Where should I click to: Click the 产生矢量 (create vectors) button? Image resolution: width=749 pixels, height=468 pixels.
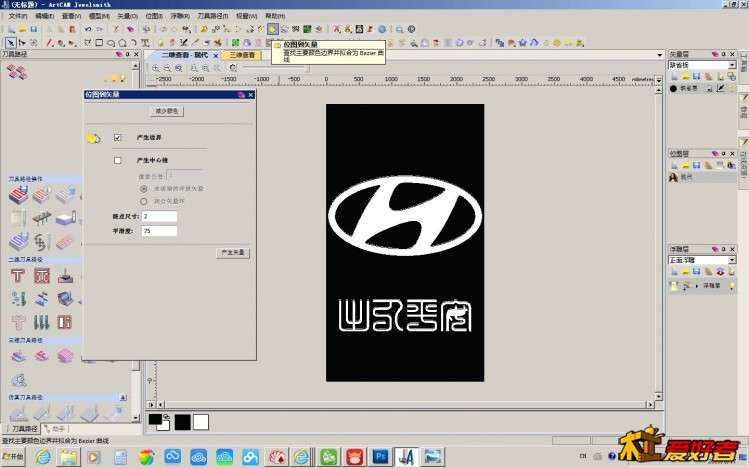point(233,253)
